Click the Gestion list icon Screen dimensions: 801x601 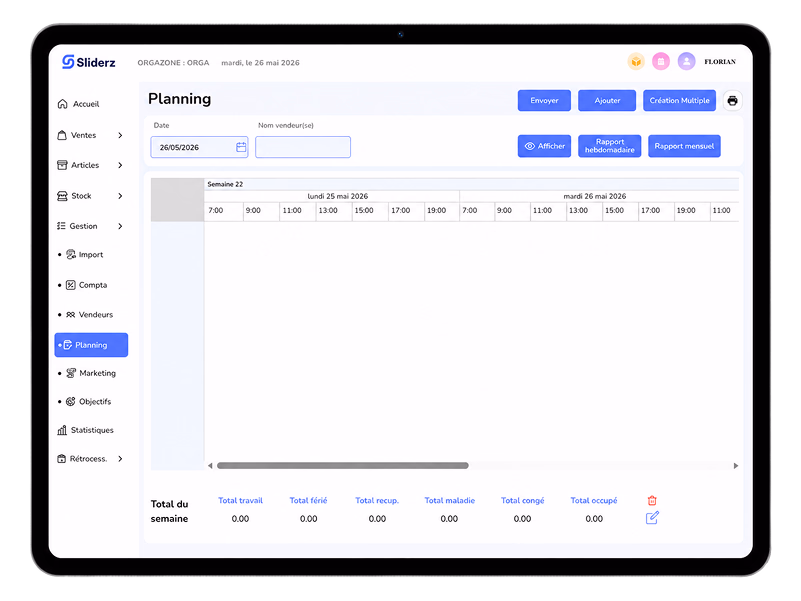pos(61,226)
